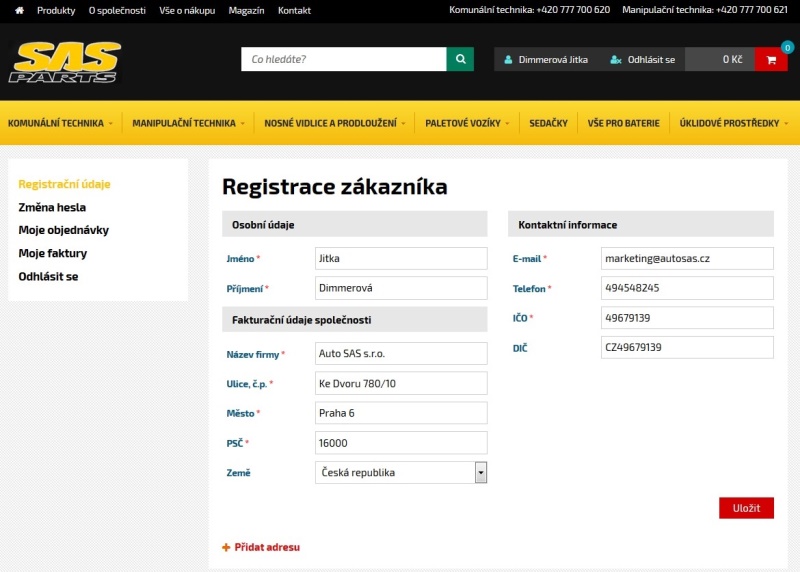Click the Kontaktní informace section header
The width and height of the screenshot is (800, 572).
click(x=641, y=225)
